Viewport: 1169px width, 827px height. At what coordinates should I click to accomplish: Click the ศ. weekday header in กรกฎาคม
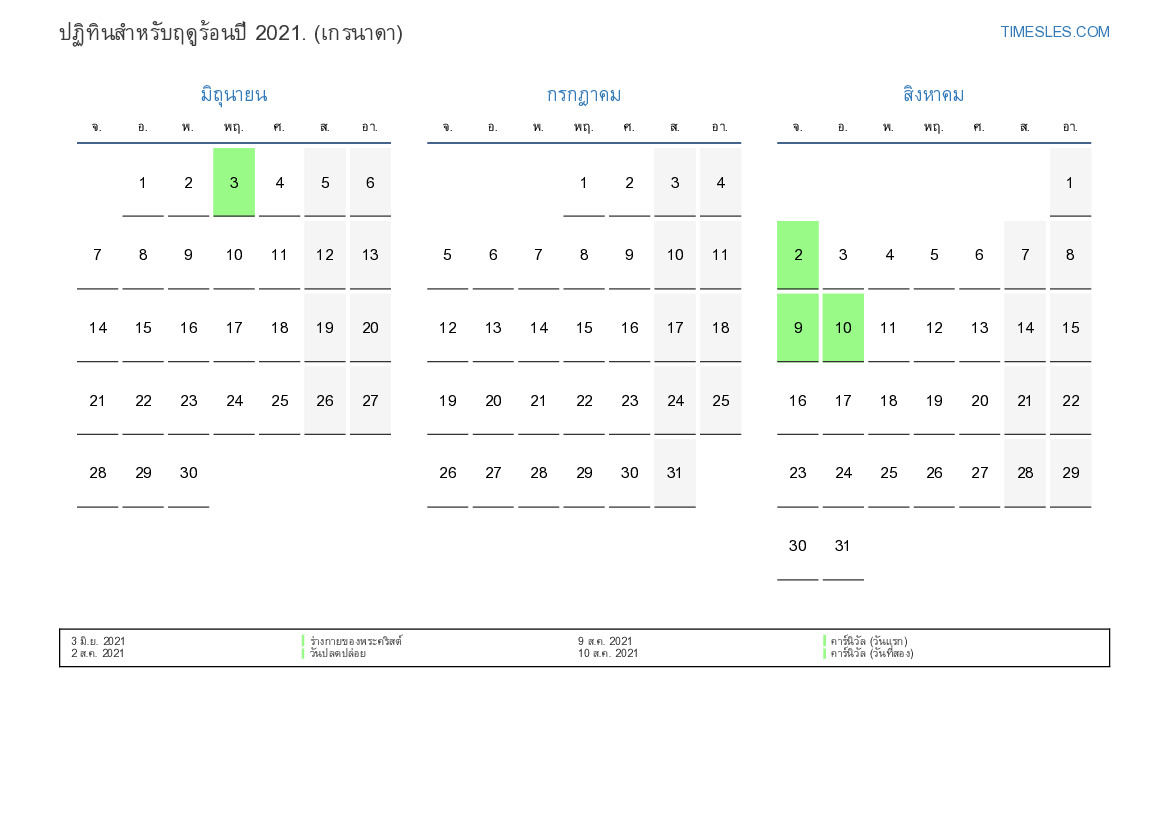click(x=629, y=128)
